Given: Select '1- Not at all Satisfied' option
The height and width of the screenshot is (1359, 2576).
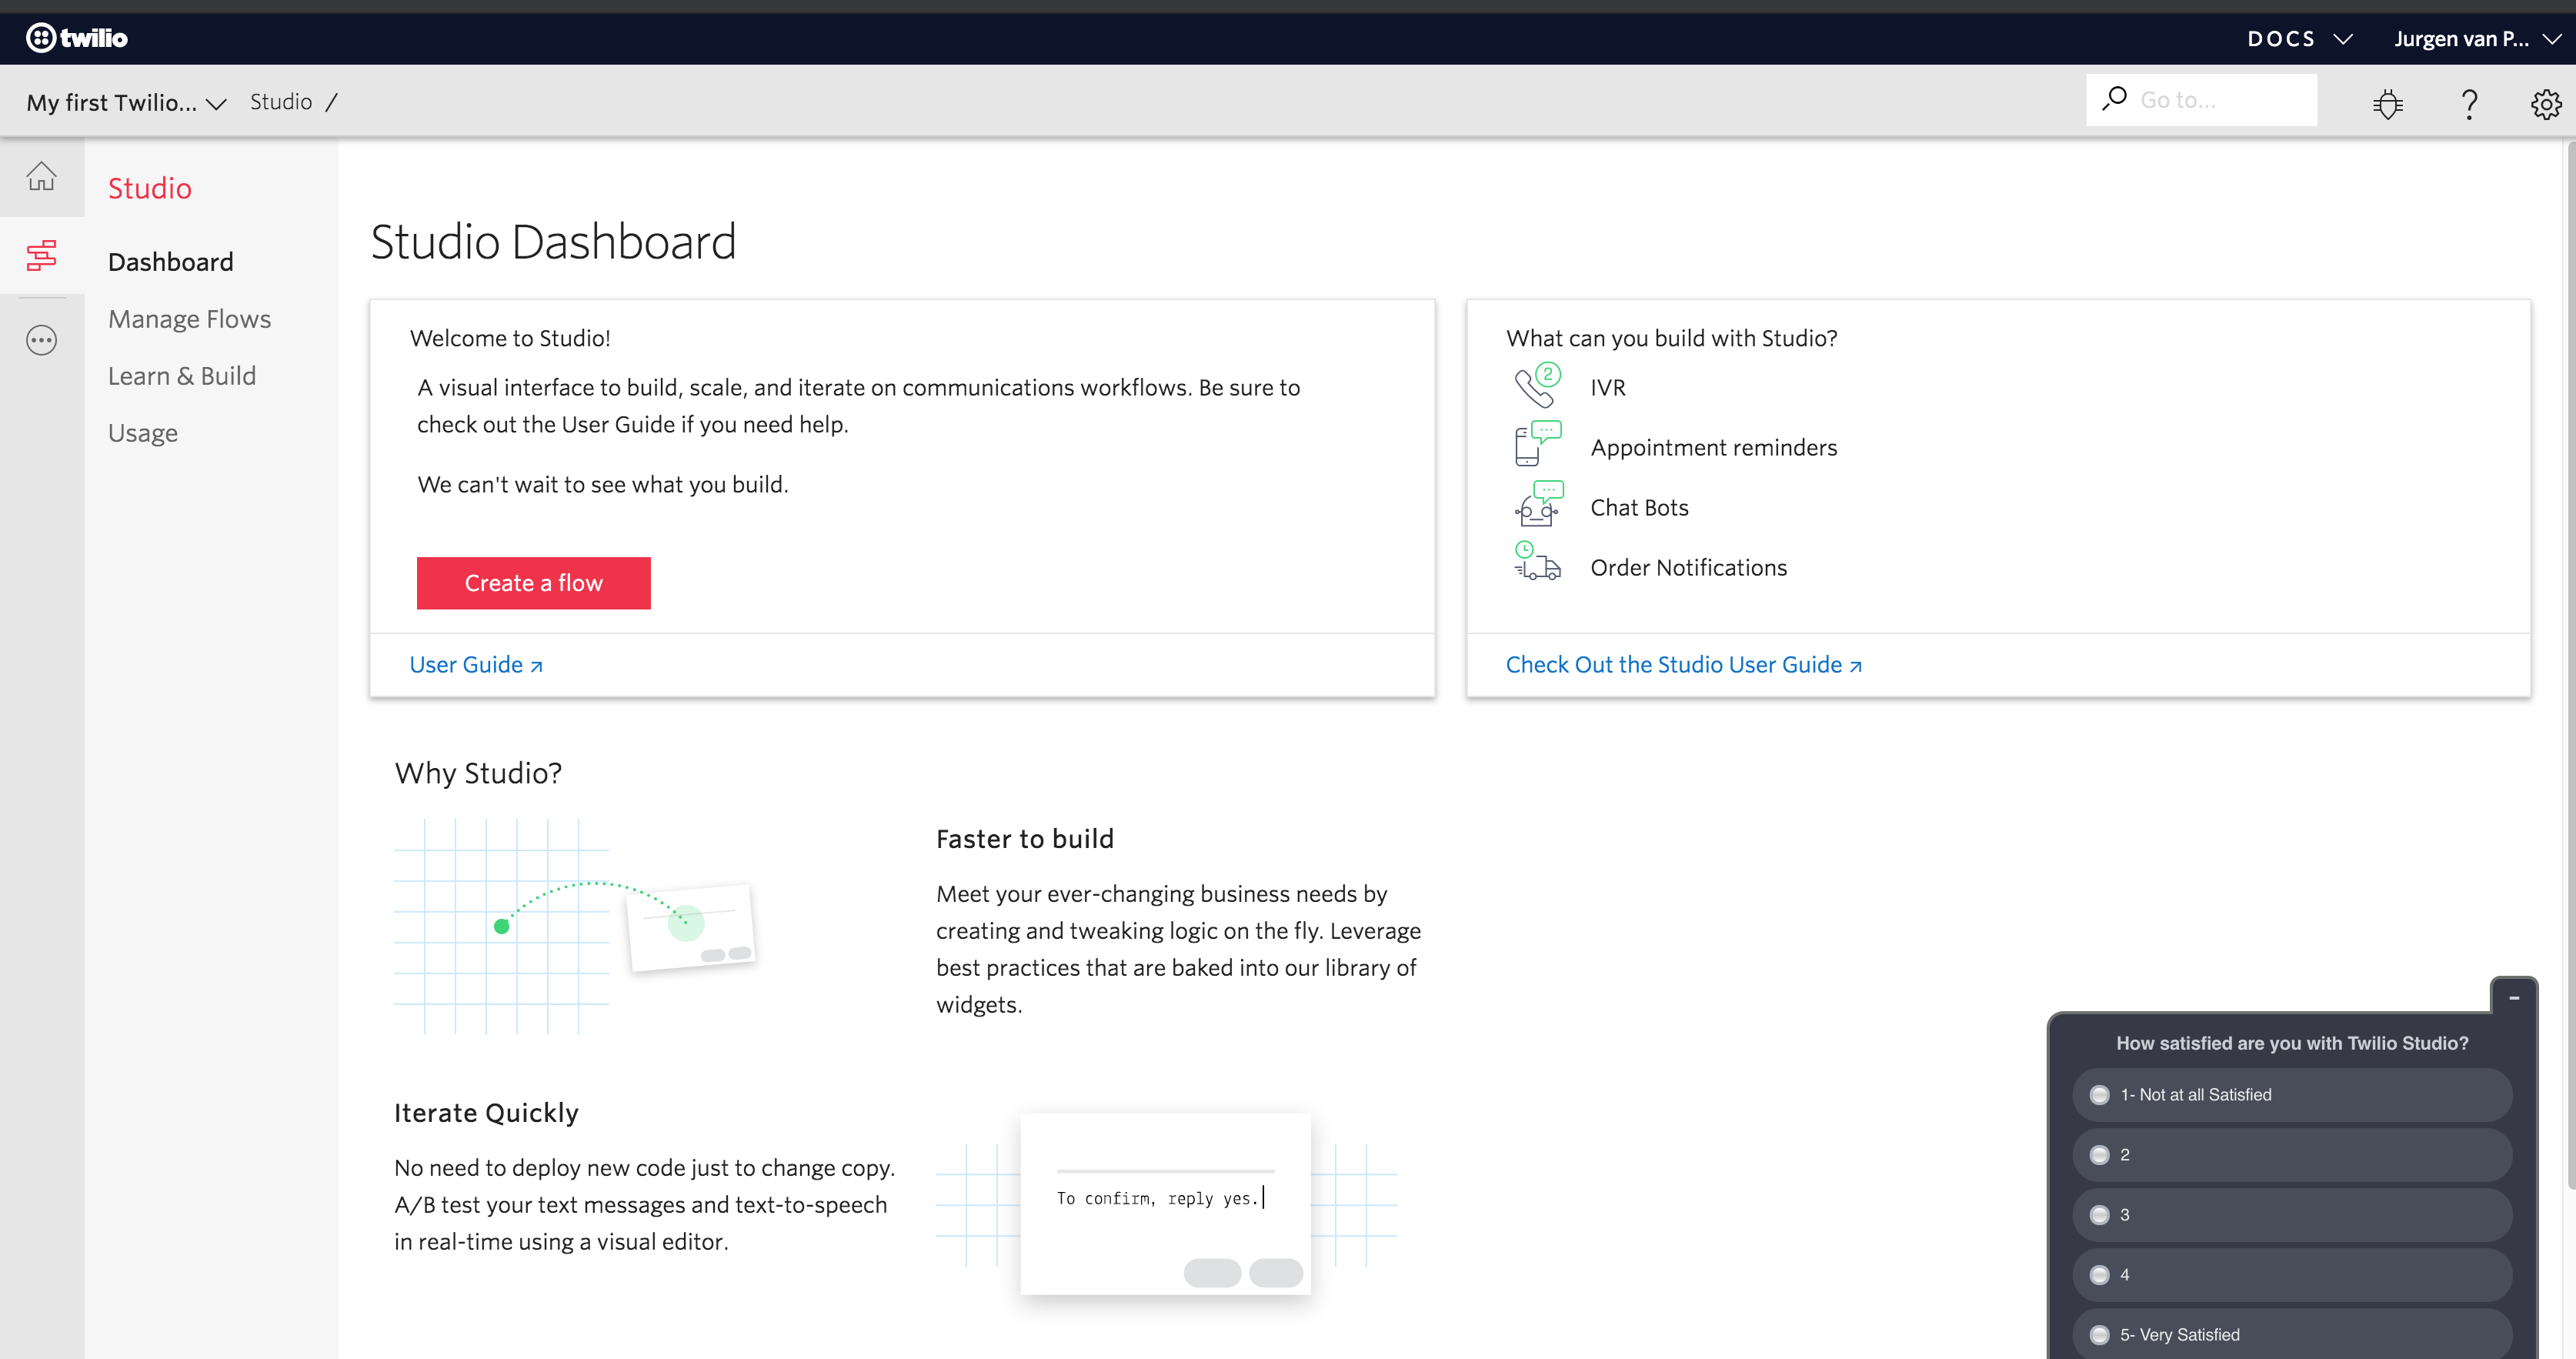Looking at the screenshot, I should pyautogui.click(x=2292, y=1094).
